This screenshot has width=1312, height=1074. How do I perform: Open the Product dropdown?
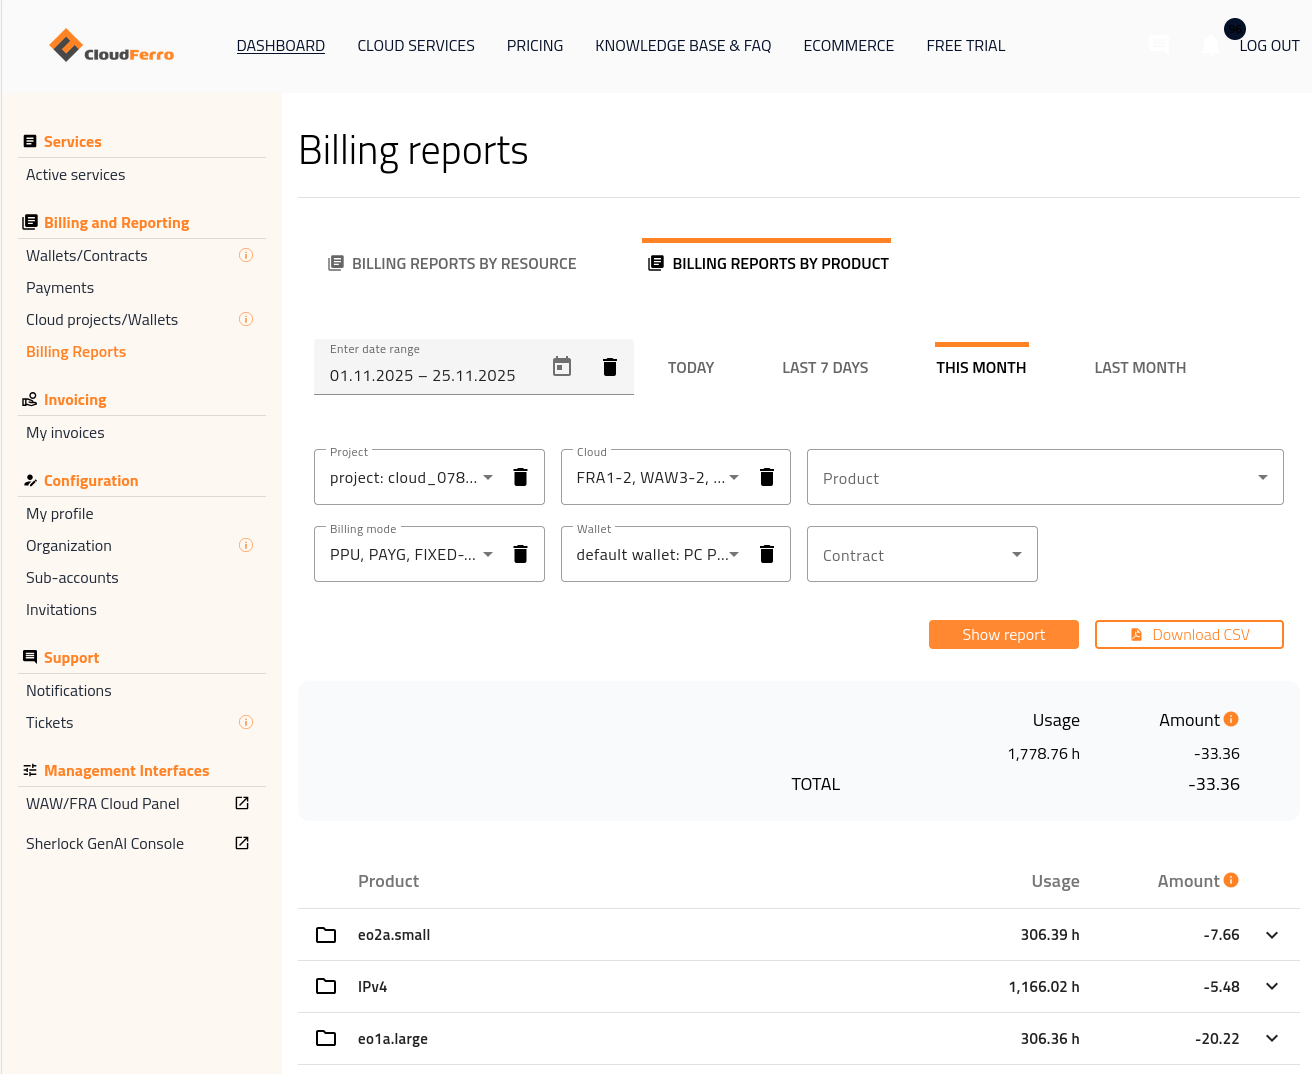[x=1044, y=478]
